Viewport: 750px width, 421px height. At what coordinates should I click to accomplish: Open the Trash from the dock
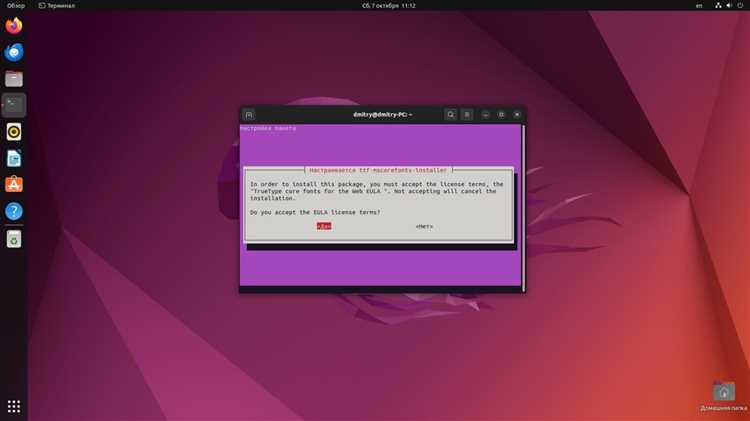tap(14, 239)
